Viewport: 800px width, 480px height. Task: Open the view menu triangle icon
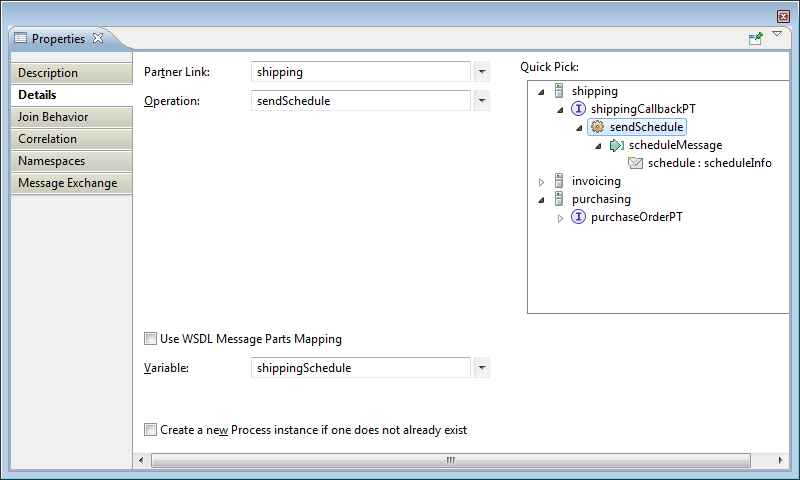point(777,35)
